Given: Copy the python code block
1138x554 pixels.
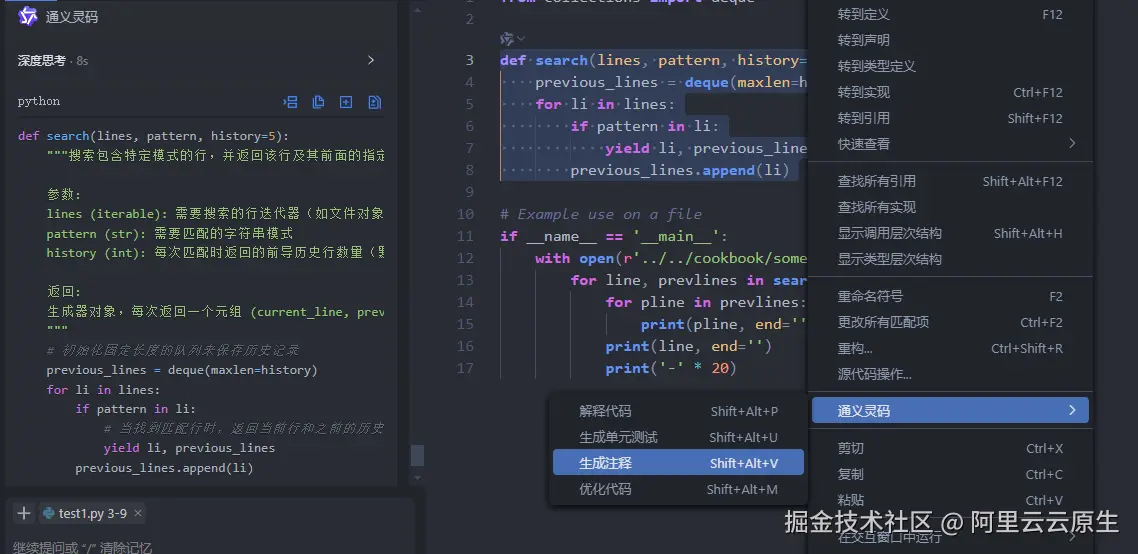Looking at the screenshot, I should click(x=318, y=102).
